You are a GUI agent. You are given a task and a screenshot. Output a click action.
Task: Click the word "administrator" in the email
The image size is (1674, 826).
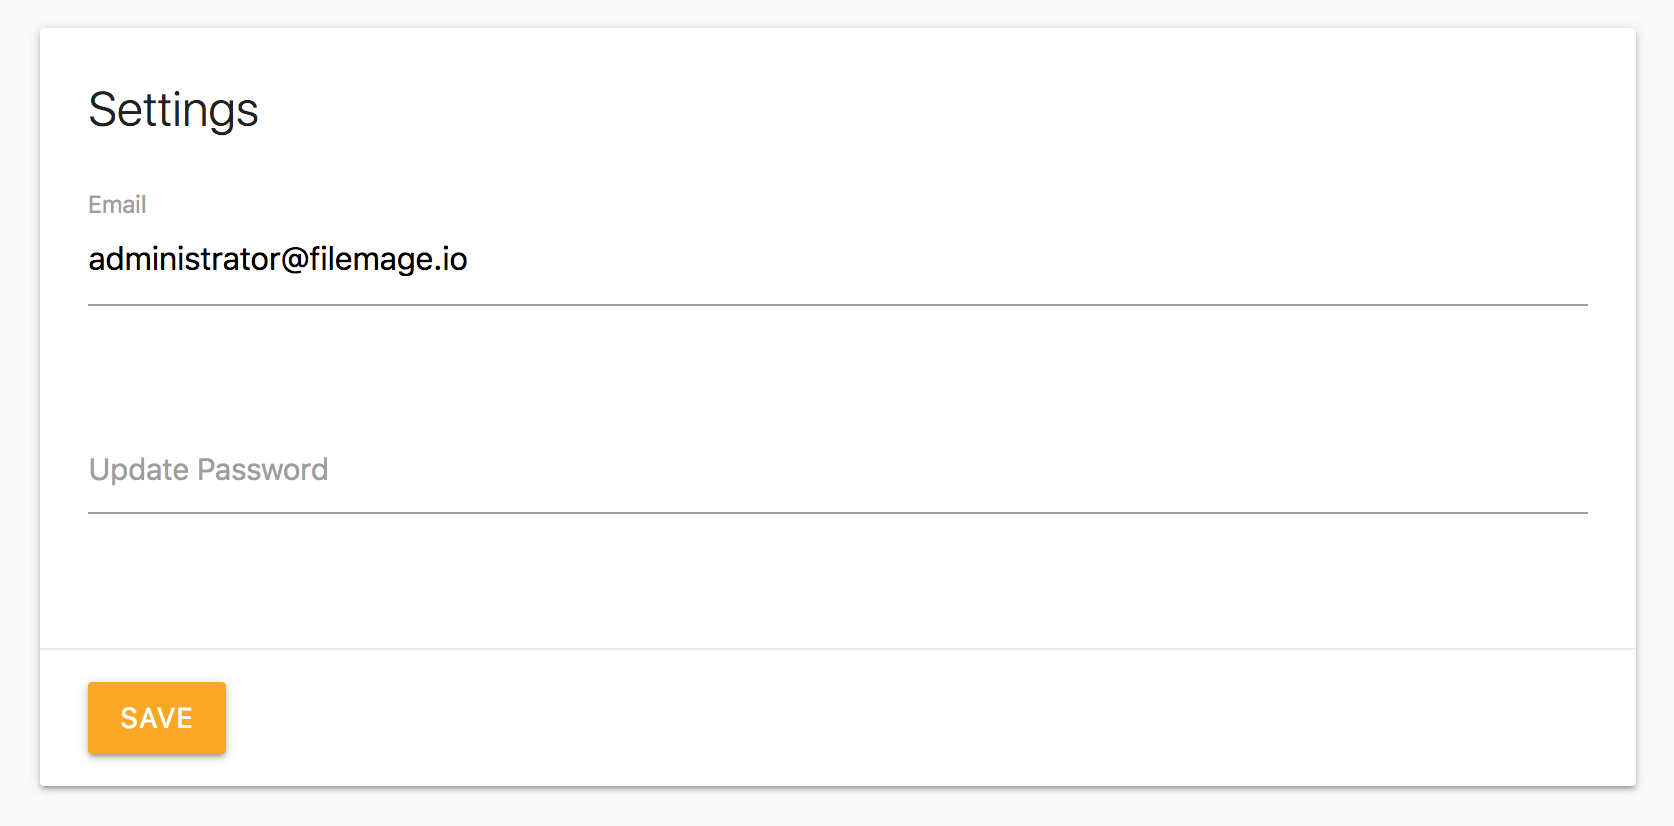(184, 260)
